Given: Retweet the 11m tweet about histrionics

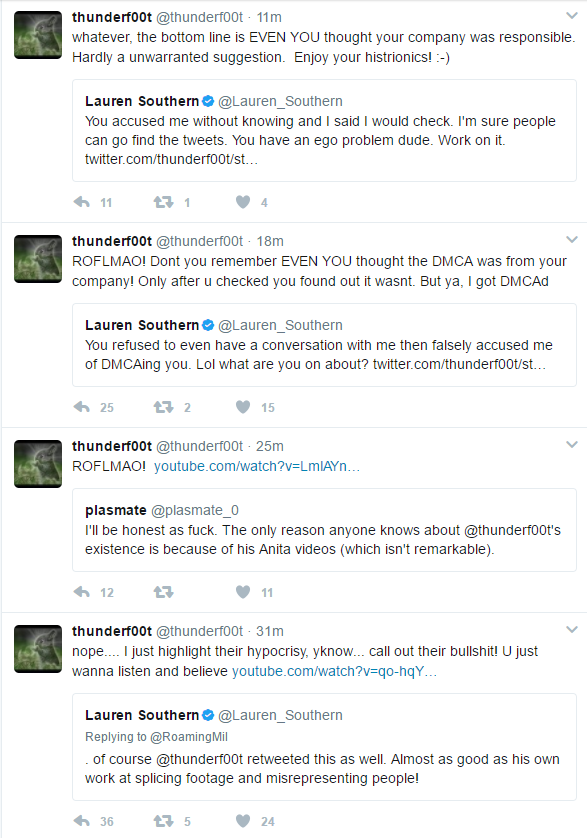Looking at the screenshot, I should [163, 202].
